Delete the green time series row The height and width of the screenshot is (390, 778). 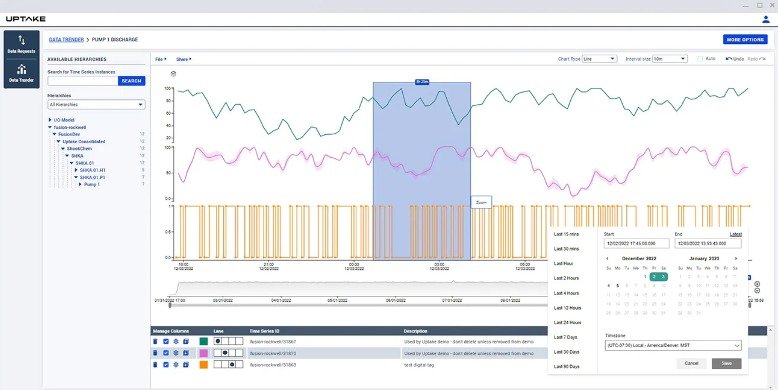point(155,341)
